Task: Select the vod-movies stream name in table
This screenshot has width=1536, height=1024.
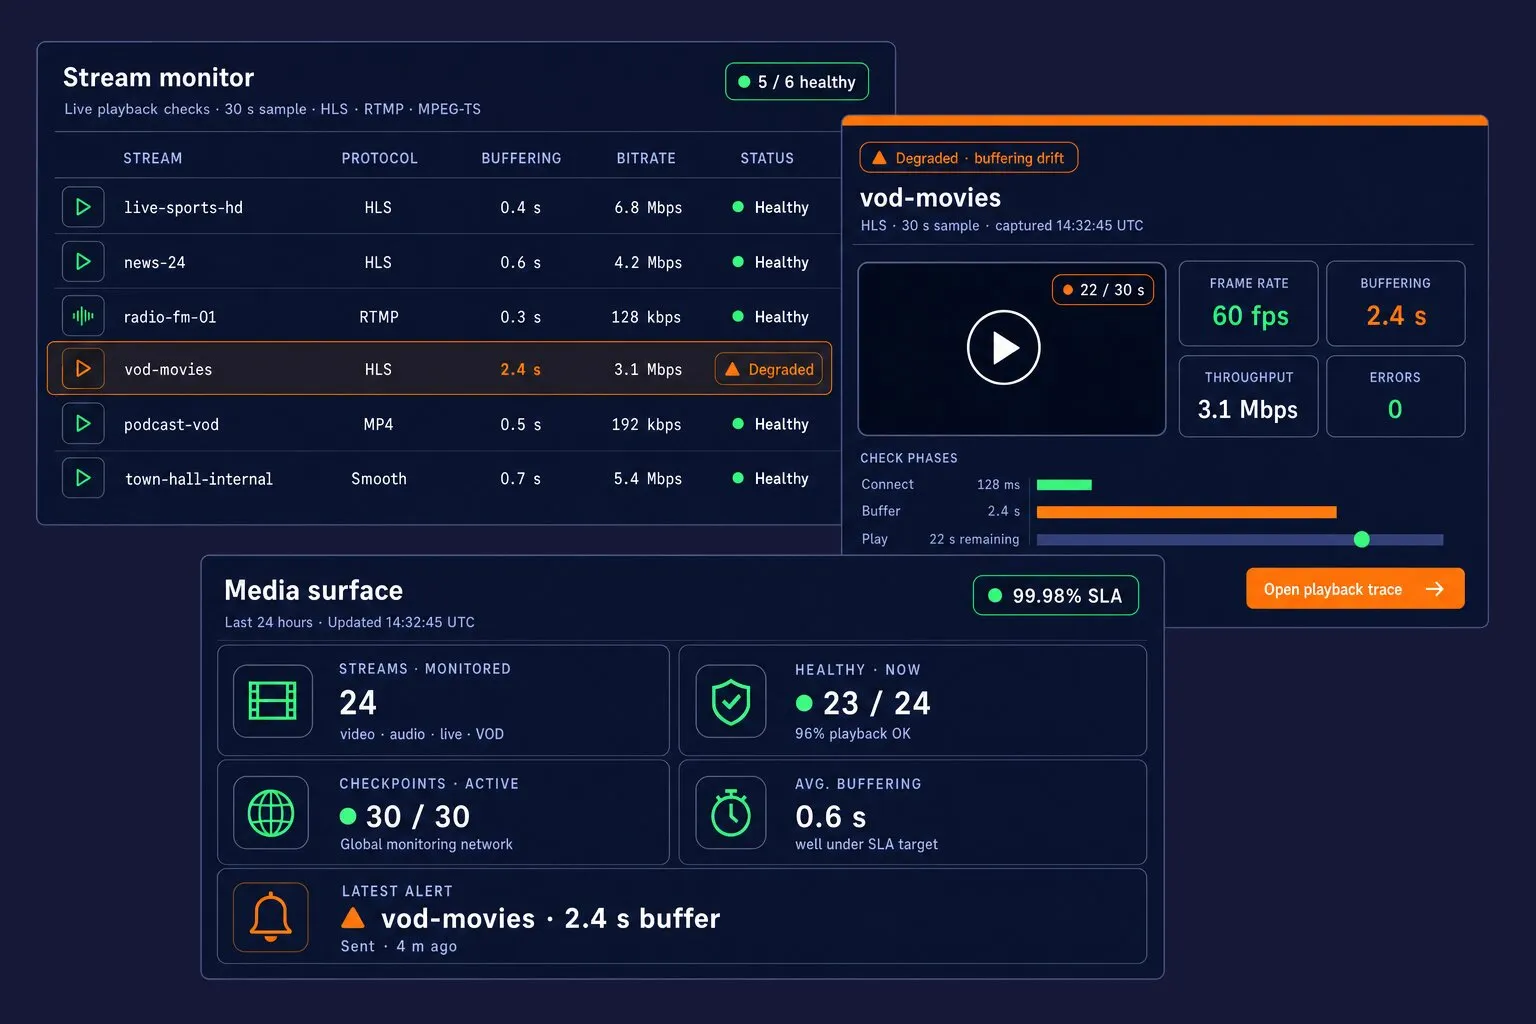Action: [168, 370]
